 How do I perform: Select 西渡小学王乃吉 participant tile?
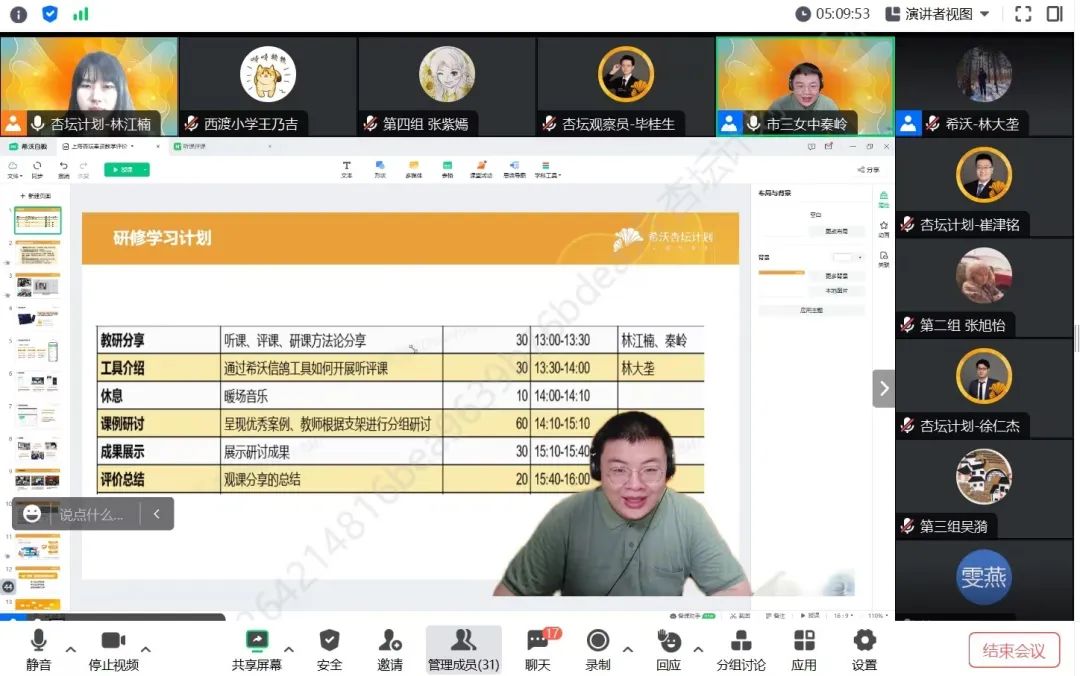click(268, 85)
